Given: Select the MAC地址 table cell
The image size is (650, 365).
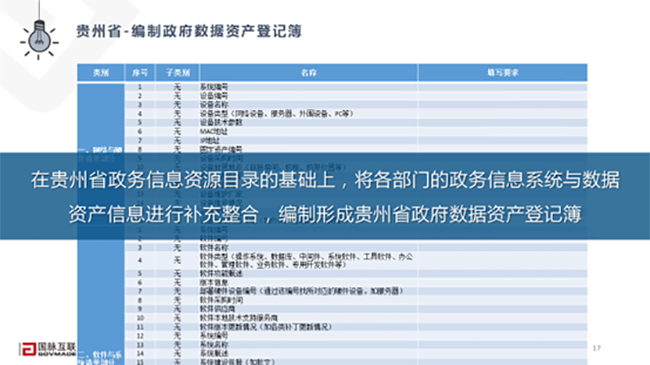Looking at the screenshot, I should (x=308, y=131).
